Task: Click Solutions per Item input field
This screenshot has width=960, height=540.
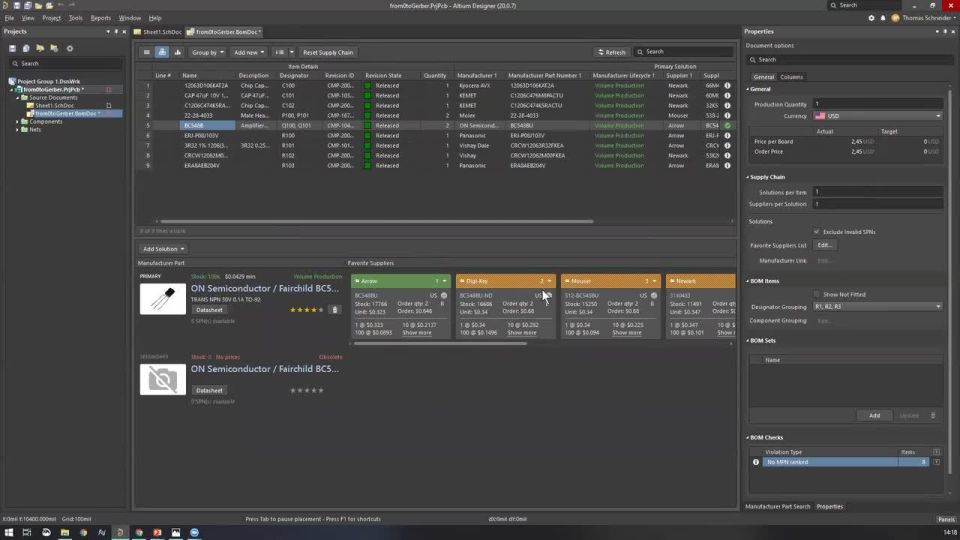Action: 877,192
